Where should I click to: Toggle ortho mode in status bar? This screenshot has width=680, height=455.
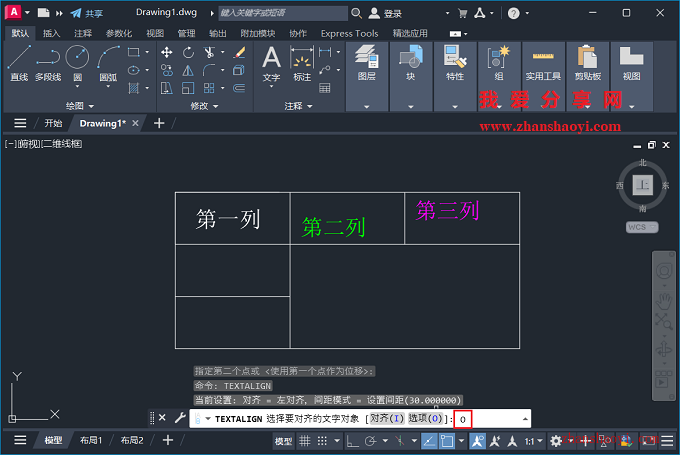(352, 441)
